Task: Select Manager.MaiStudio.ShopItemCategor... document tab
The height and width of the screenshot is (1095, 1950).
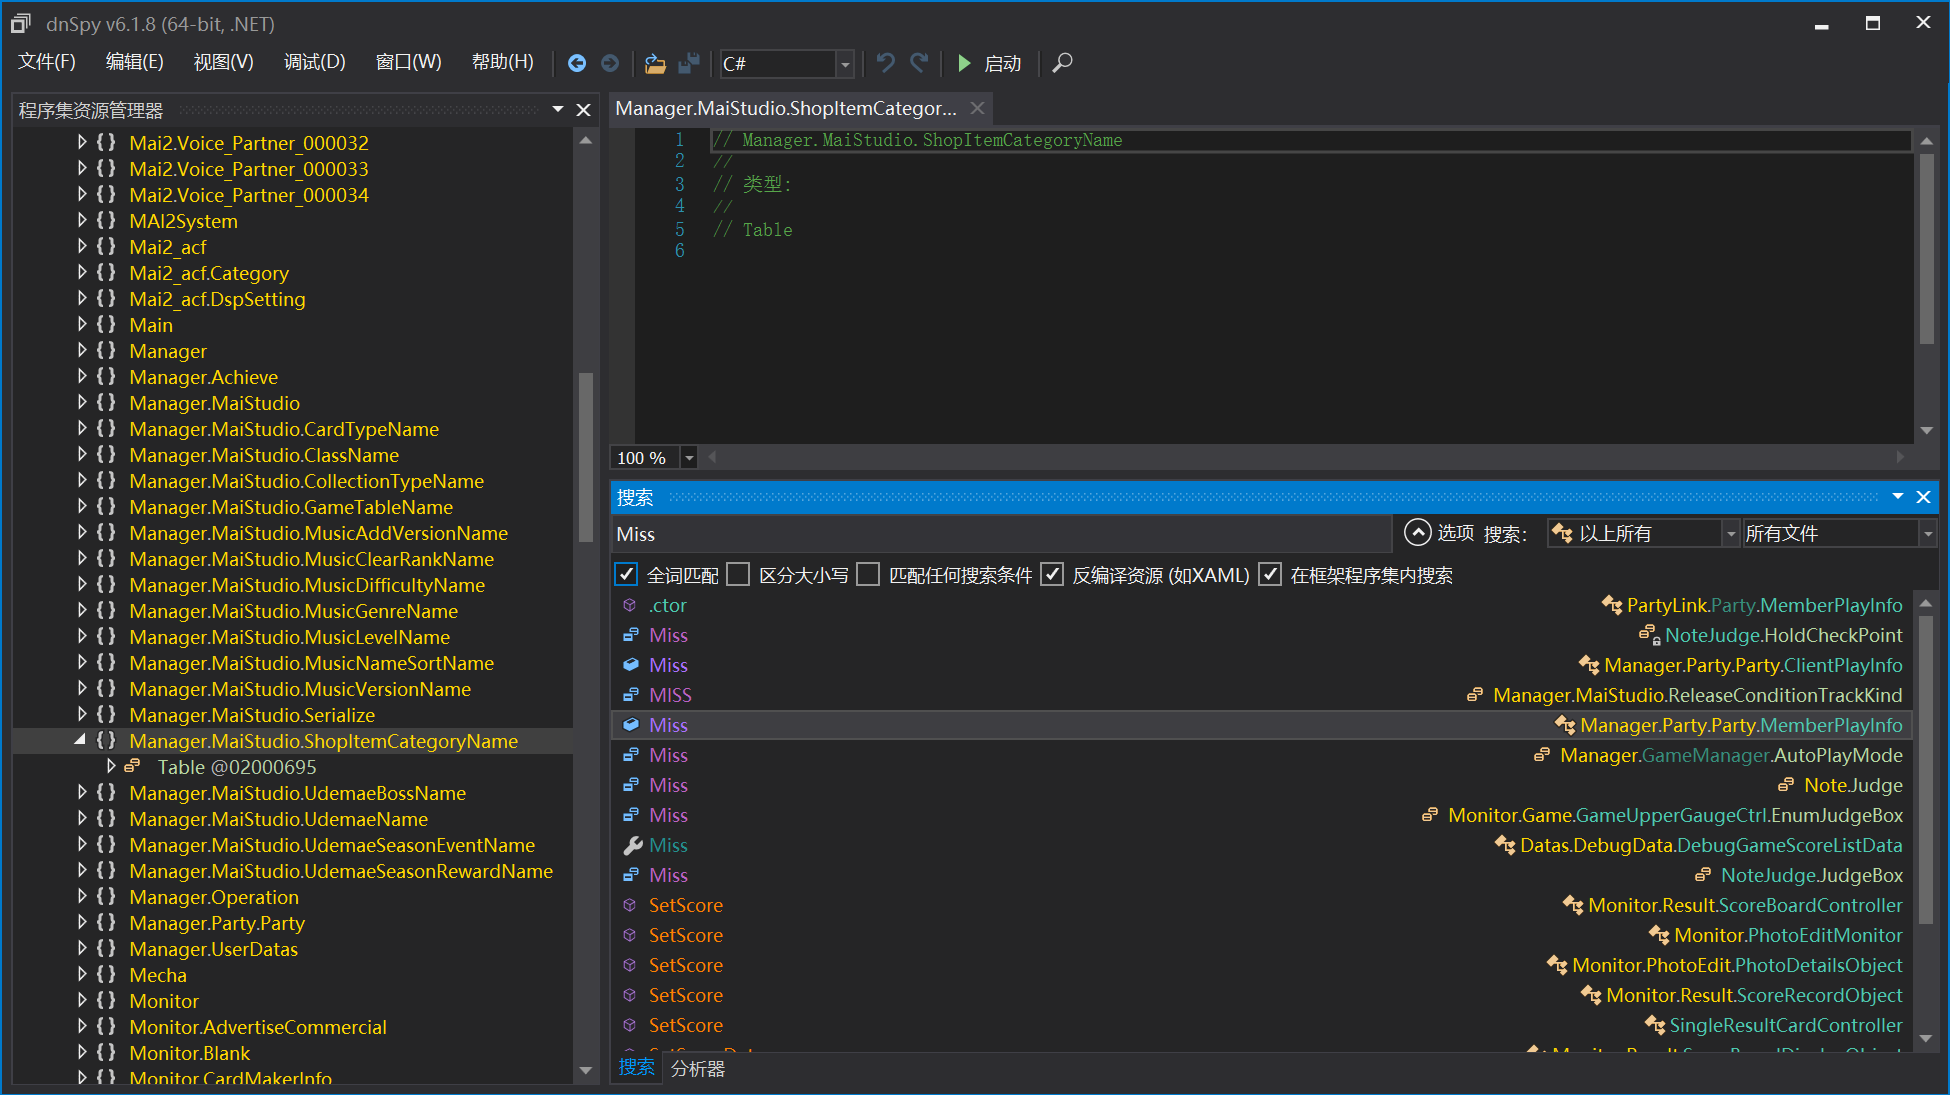Action: [x=786, y=108]
